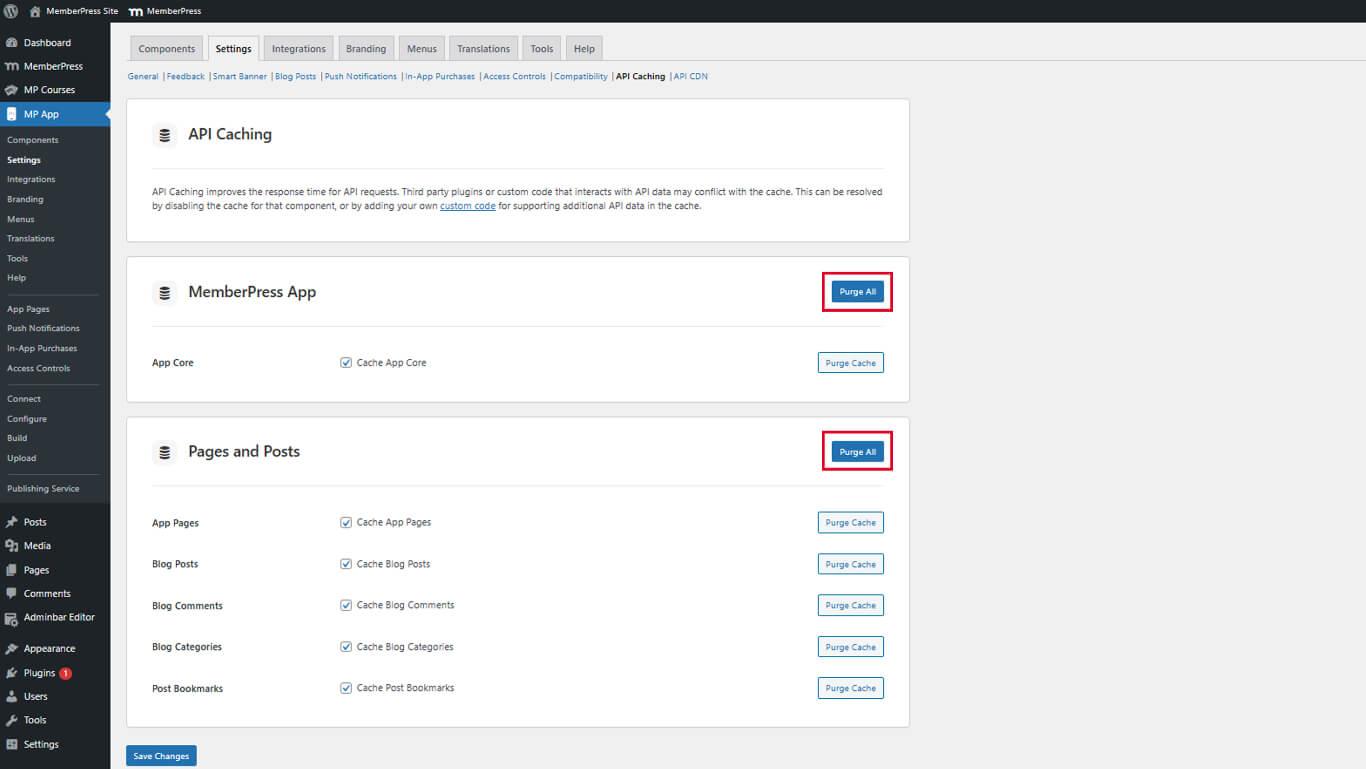Open the WordPress logo menu

(x=10, y=11)
